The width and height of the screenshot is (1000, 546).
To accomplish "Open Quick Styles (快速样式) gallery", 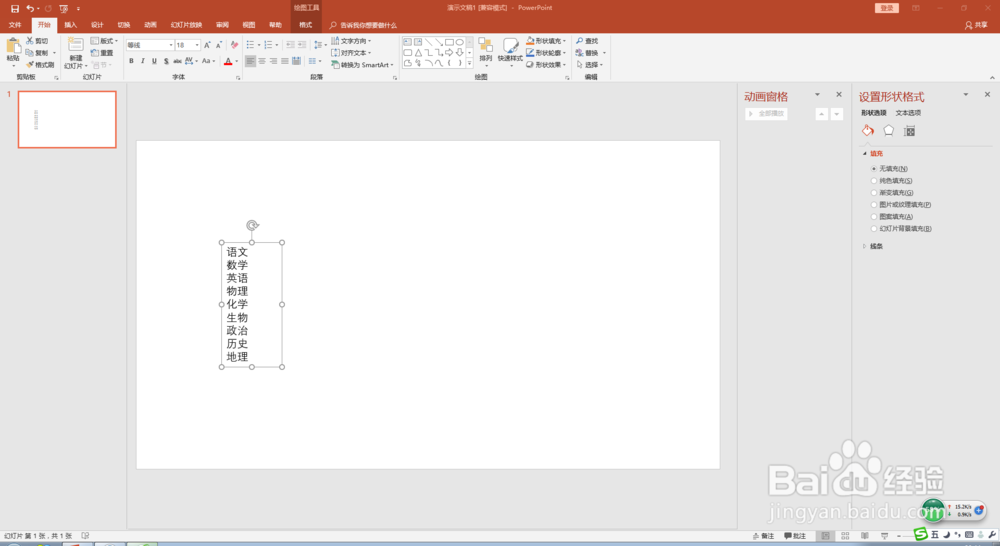I will click(510, 51).
